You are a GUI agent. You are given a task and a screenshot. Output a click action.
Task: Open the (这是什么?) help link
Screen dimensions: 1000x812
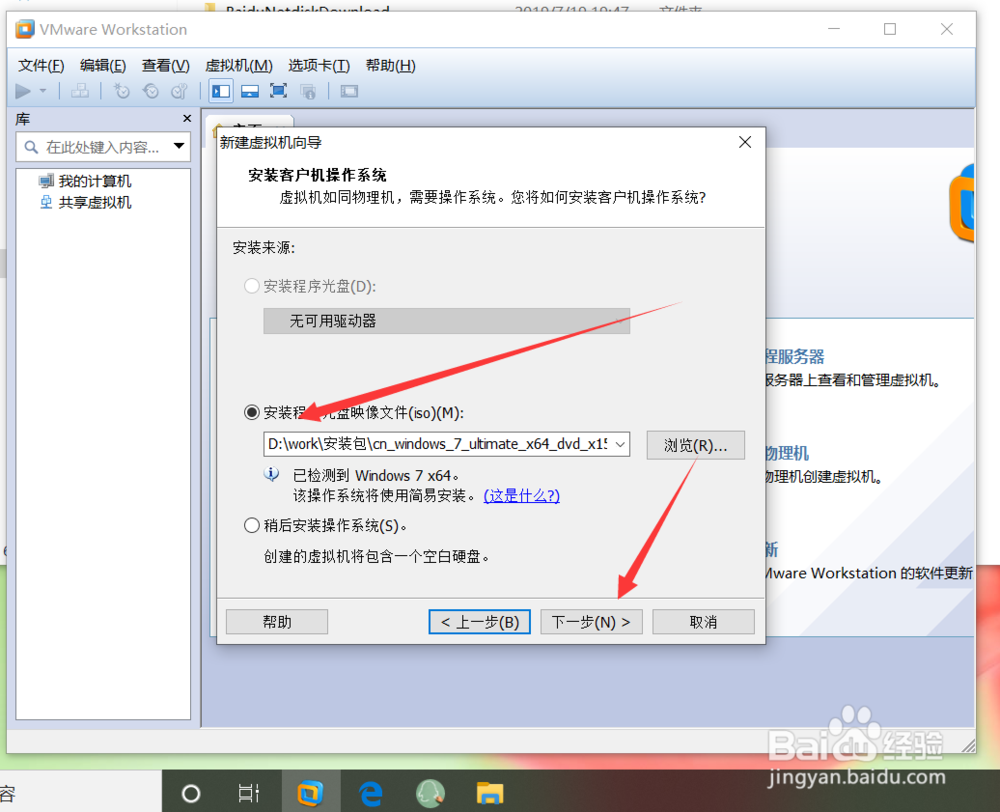[x=521, y=494]
